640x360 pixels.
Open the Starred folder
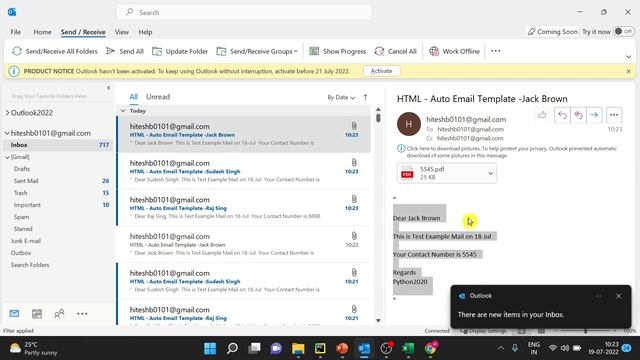23,229
